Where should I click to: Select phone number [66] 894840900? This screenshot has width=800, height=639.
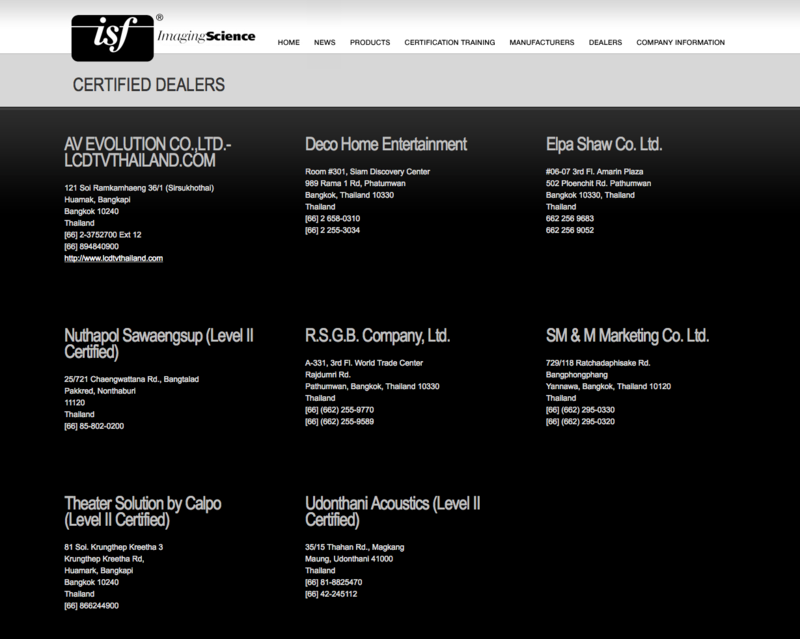[91, 247]
